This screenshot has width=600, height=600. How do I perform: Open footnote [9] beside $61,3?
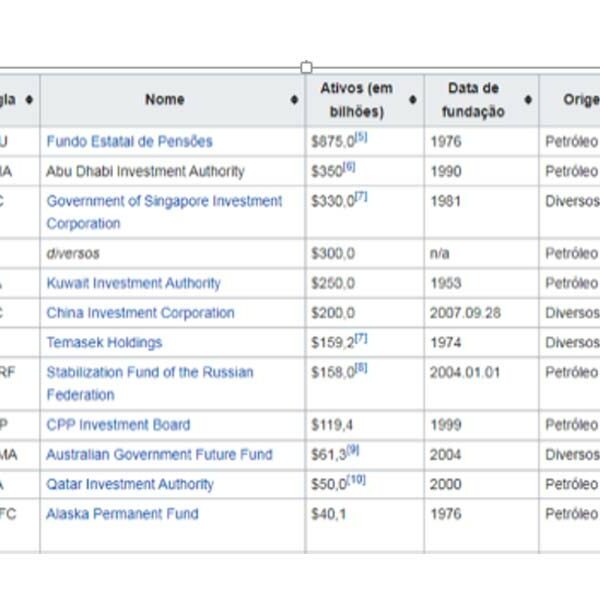(x=353, y=450)
